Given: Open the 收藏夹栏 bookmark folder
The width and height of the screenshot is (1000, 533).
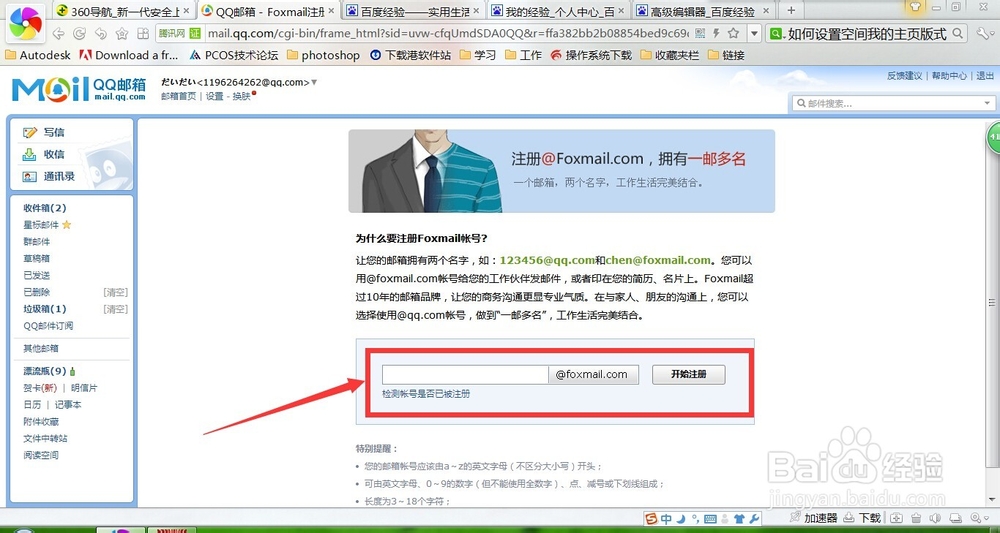Looking at the screenshot, I should pos(670,55).
